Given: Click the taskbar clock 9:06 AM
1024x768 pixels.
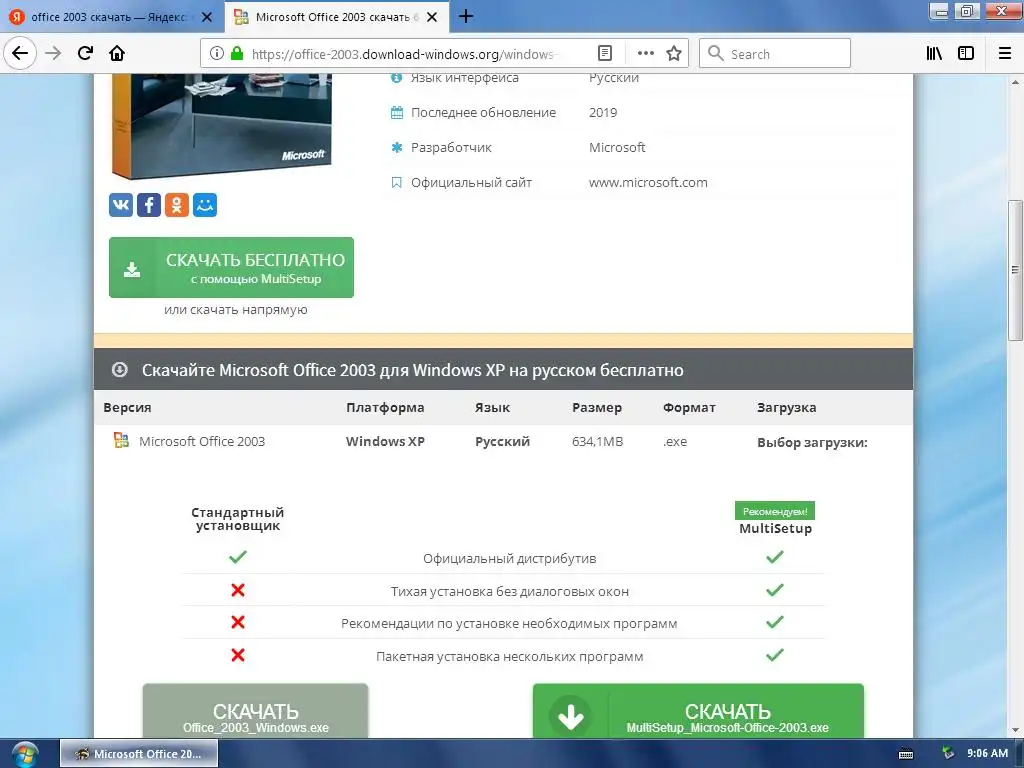Looking at the screenshot, I should (x=987, y=753).
